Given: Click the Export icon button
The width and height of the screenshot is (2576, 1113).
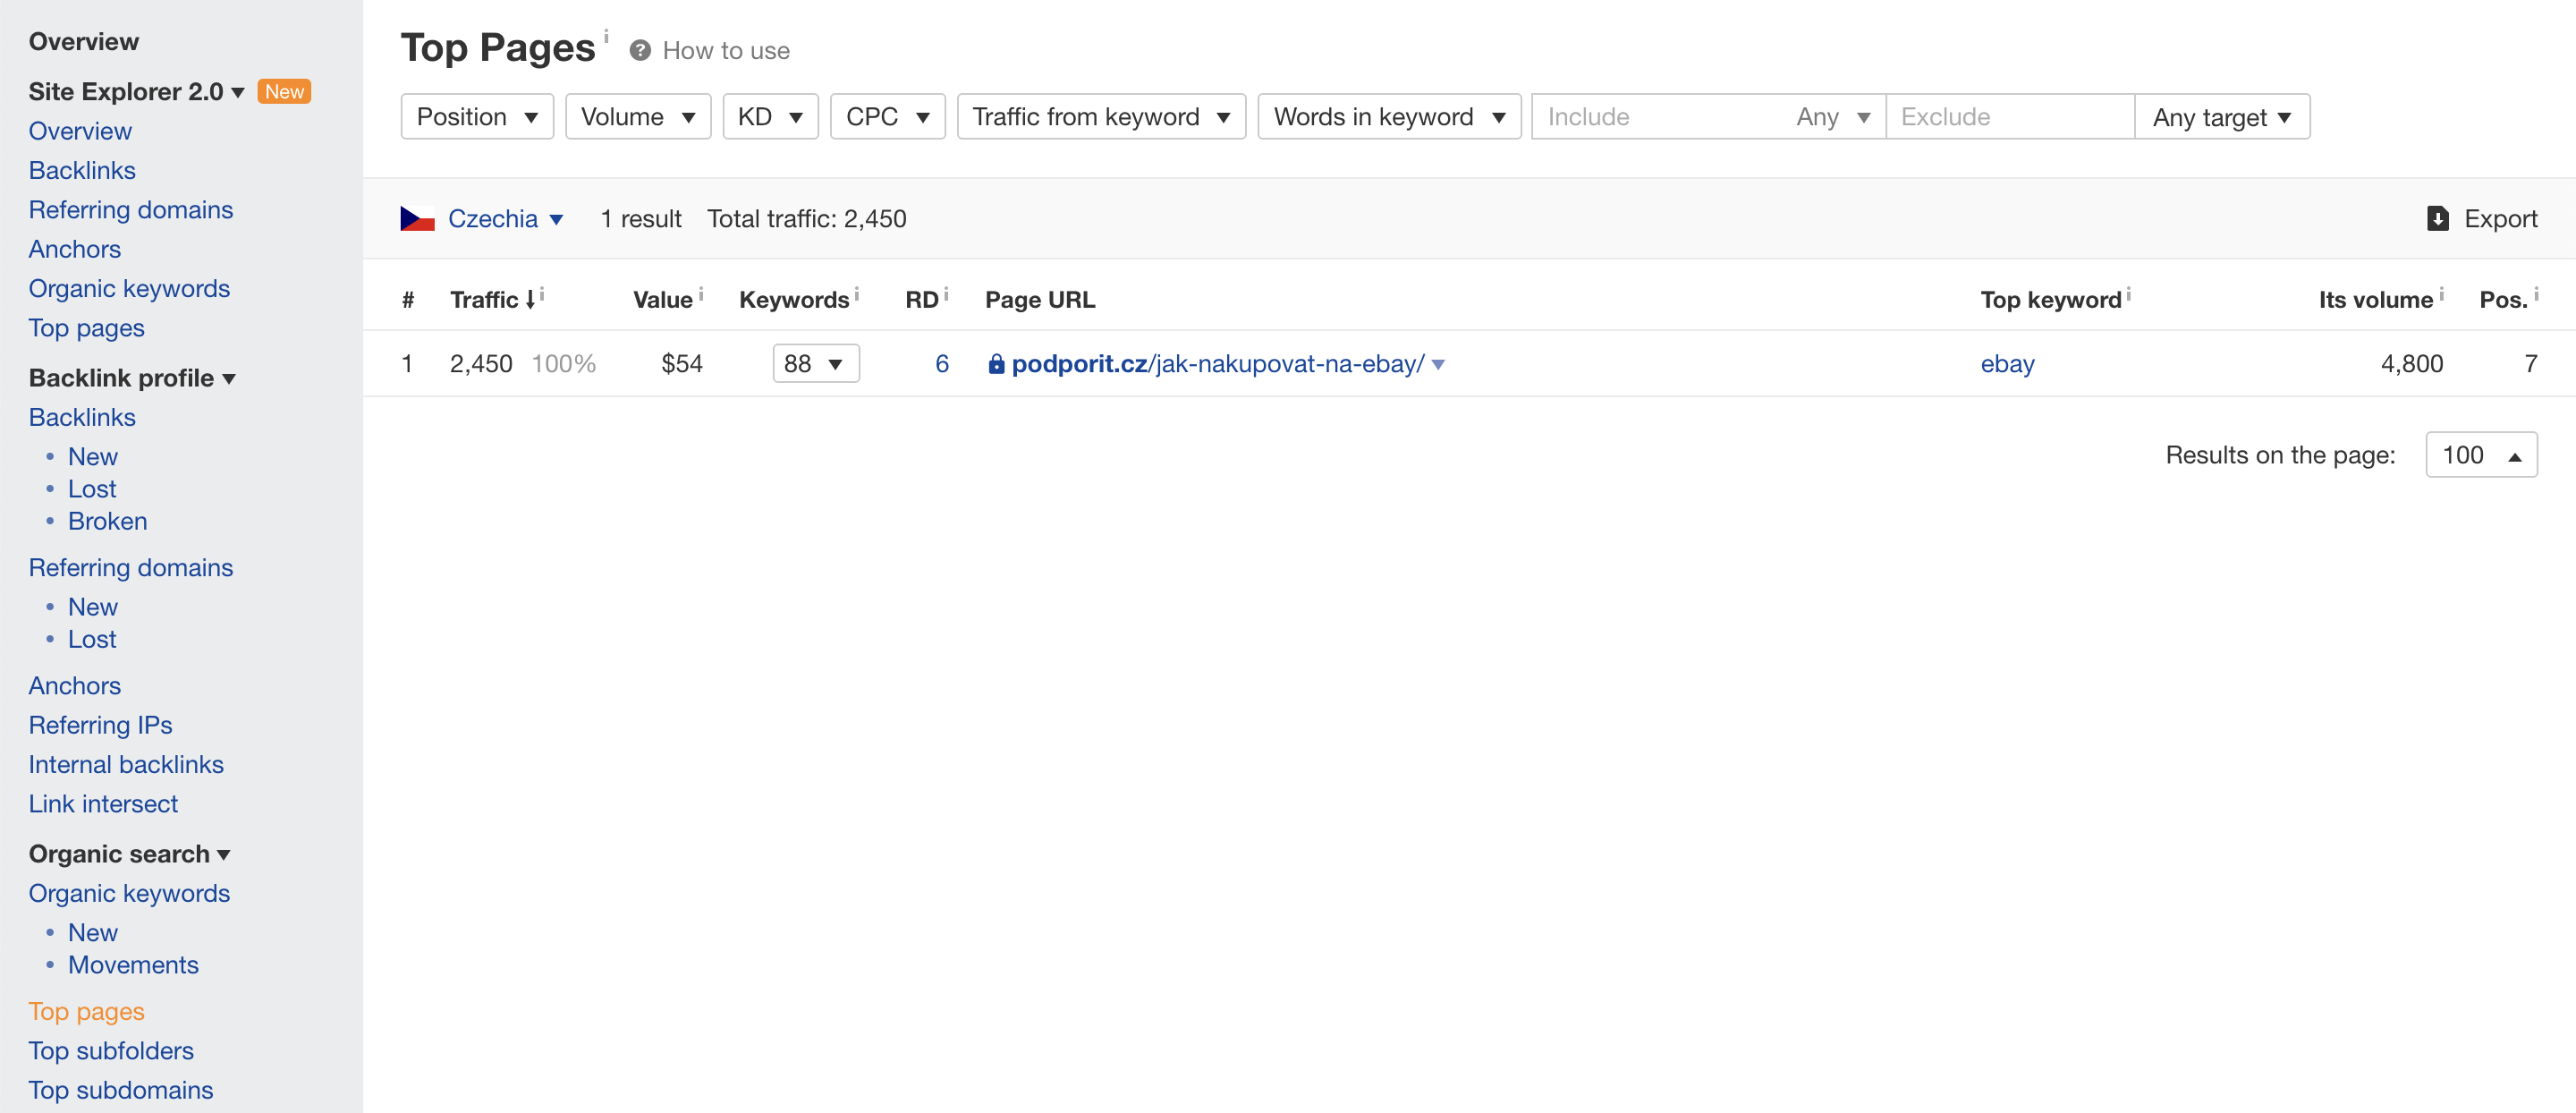Looking at the screenshot, I should pos(2438,217).
